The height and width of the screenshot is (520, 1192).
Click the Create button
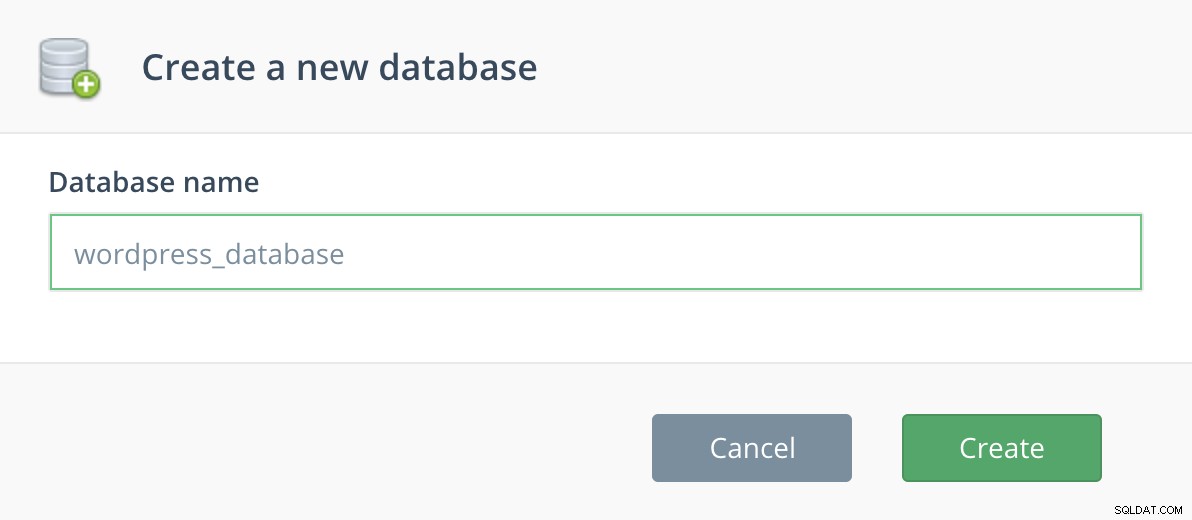pyautogui.click(x=1001, y=448)
